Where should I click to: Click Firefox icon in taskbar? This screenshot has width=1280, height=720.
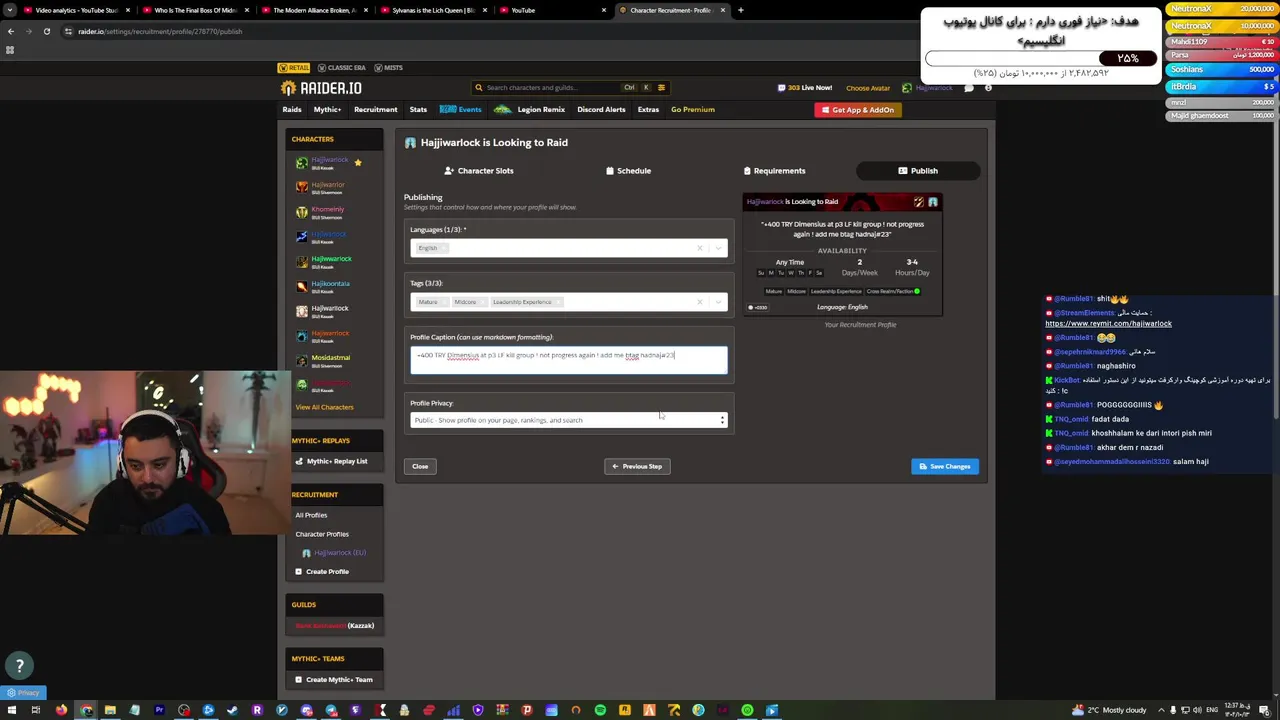coord(61,710)
